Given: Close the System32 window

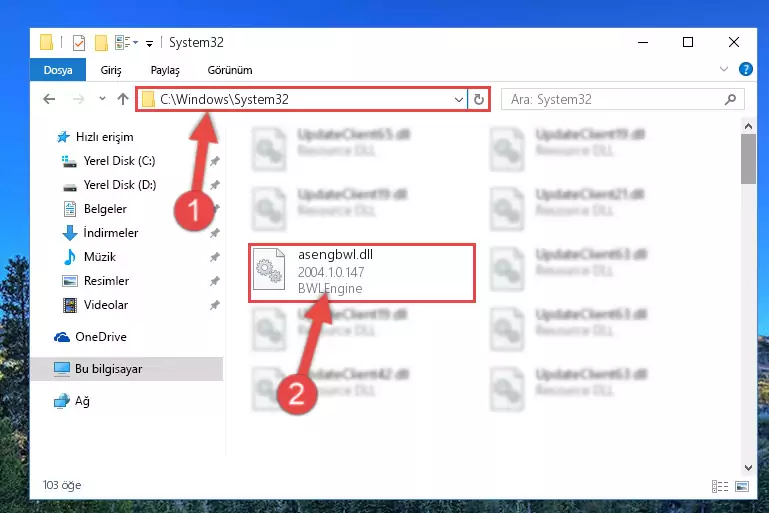Looking at the screenshot, I should [x=734, y=43].
